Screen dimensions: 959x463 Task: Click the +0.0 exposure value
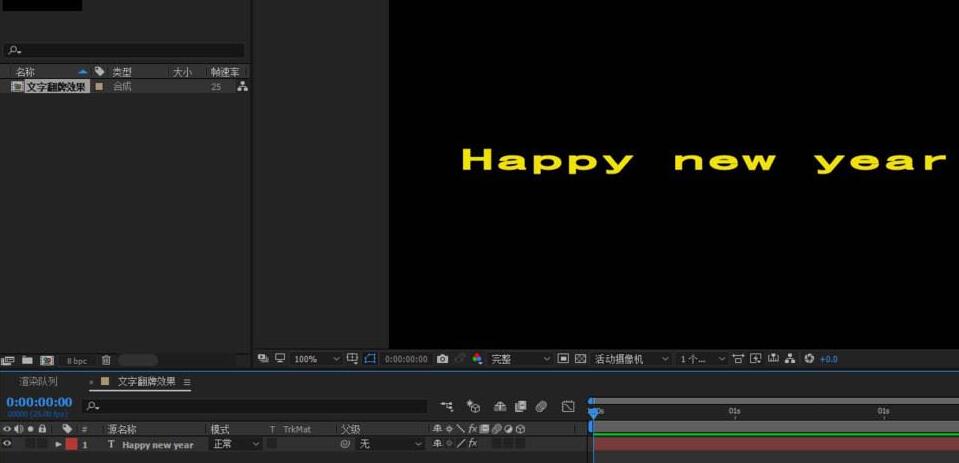(828, 360)
